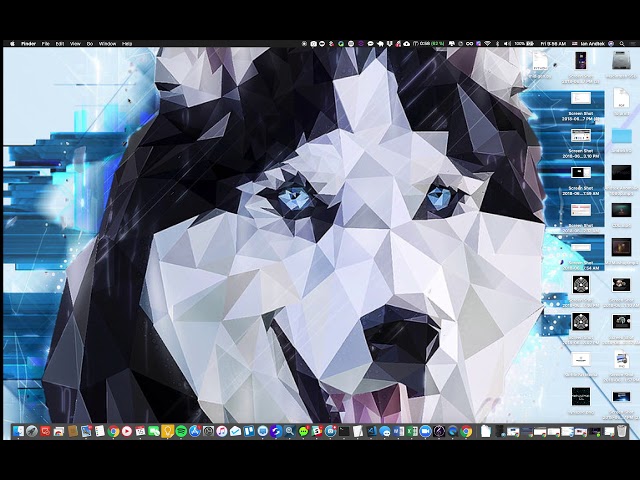Open the Finder menu
The width and height of the screenshot is (640, 480).
pyautogui.click(x=28, y=43)
